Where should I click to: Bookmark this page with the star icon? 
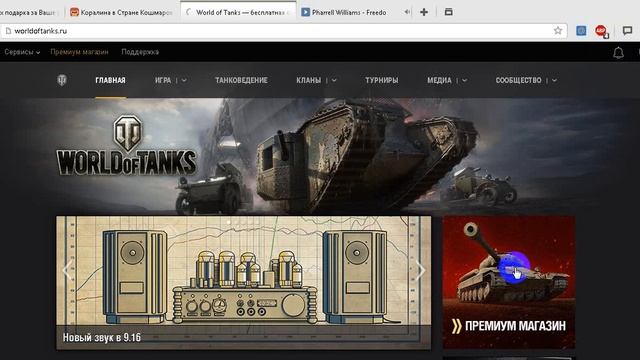click(x=558, y=31)
